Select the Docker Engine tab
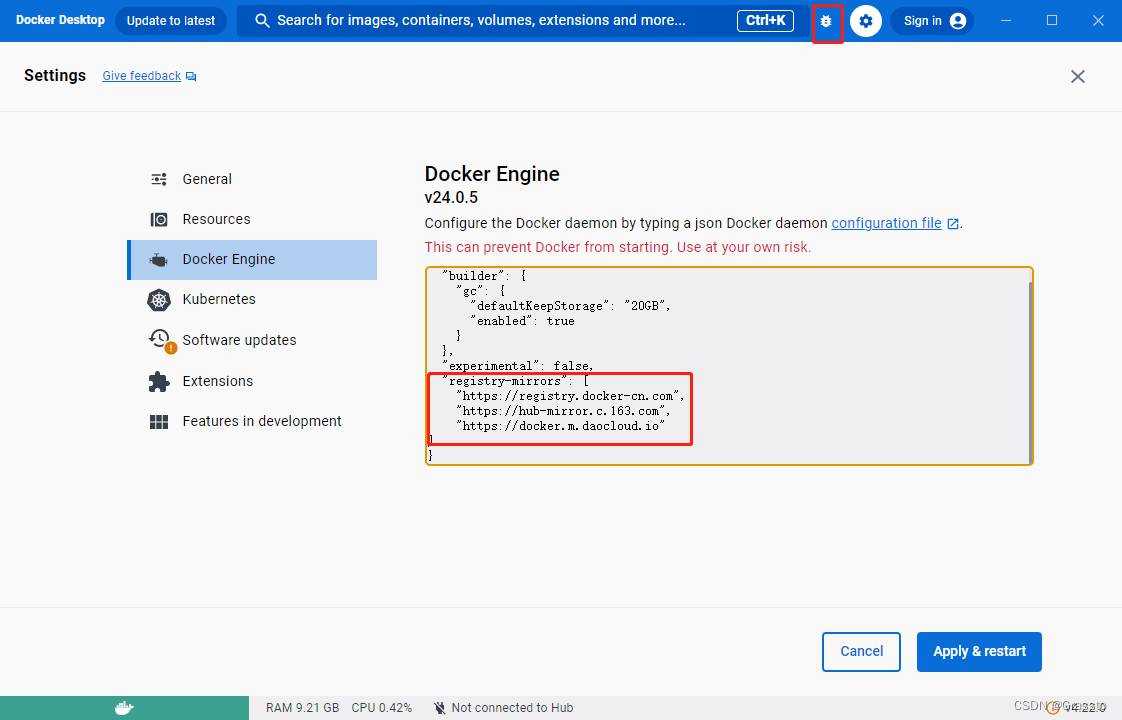 (x=253, y=259)
